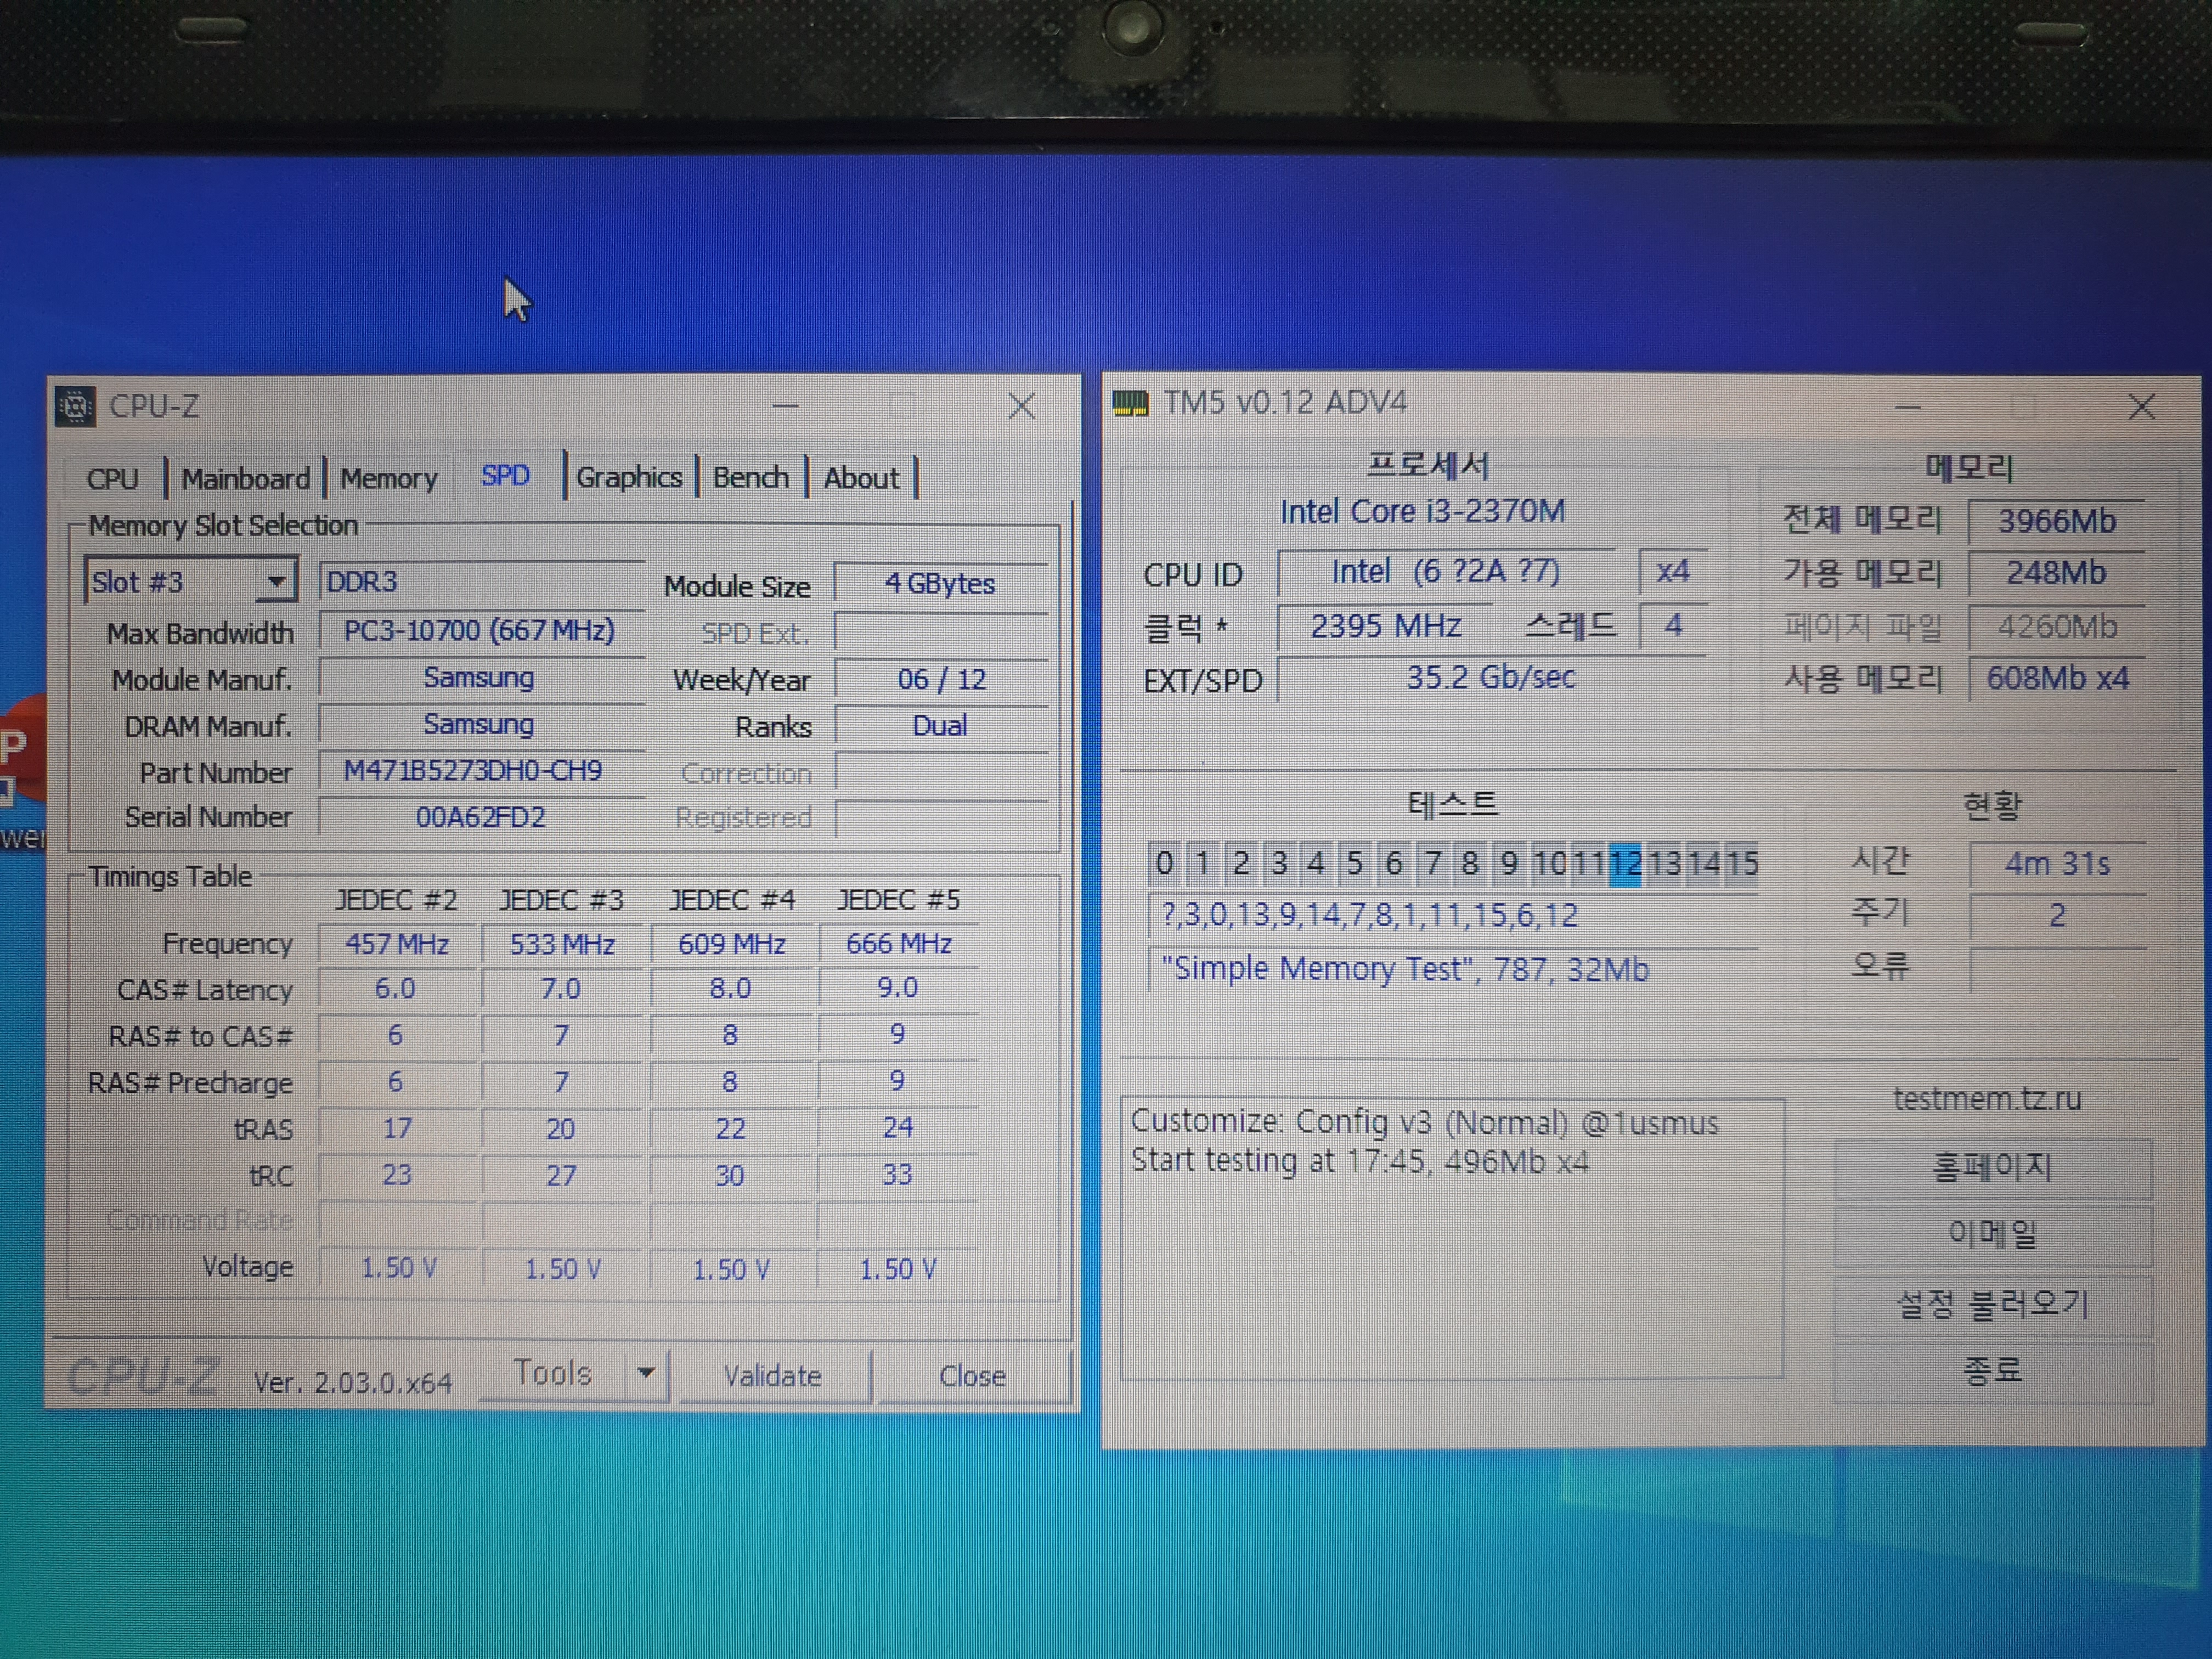Select the SPD tab
This screenshot has height=1659, width=2212.
pyautogui.click(x=505, y=476)
